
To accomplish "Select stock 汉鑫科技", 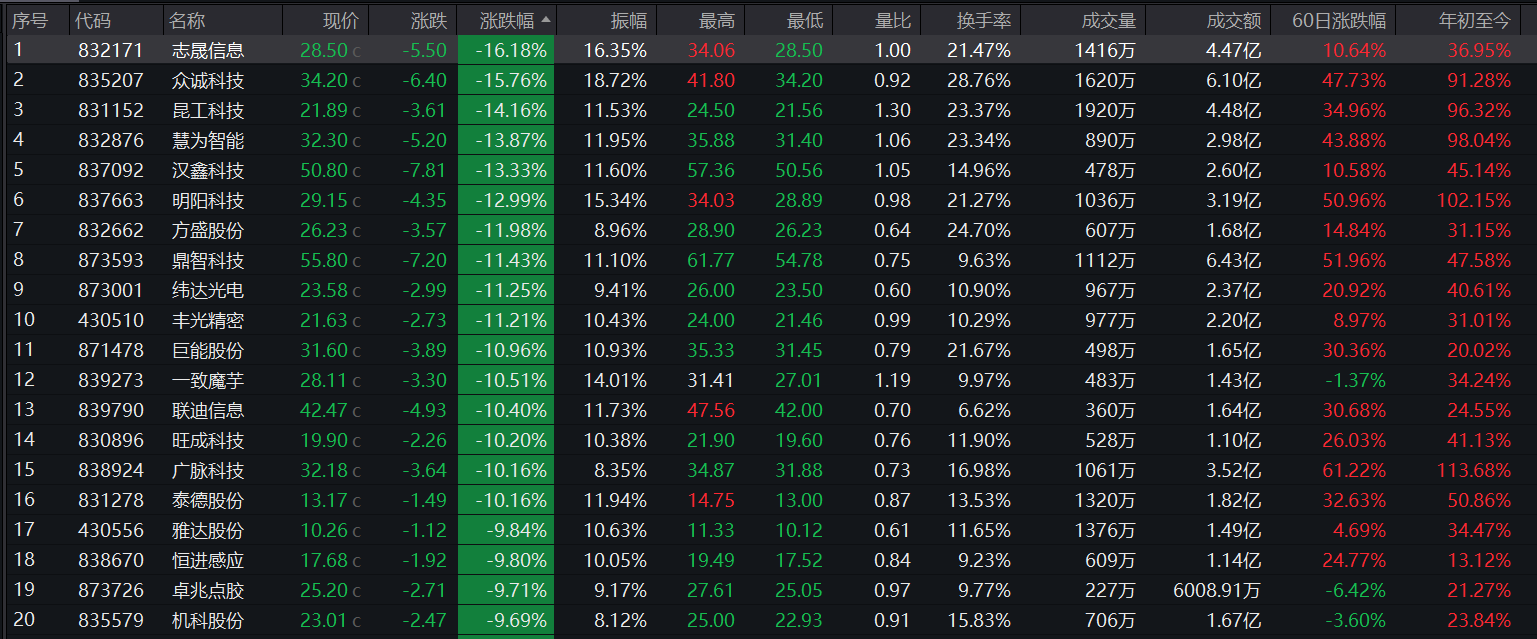I will coord(208,170).
